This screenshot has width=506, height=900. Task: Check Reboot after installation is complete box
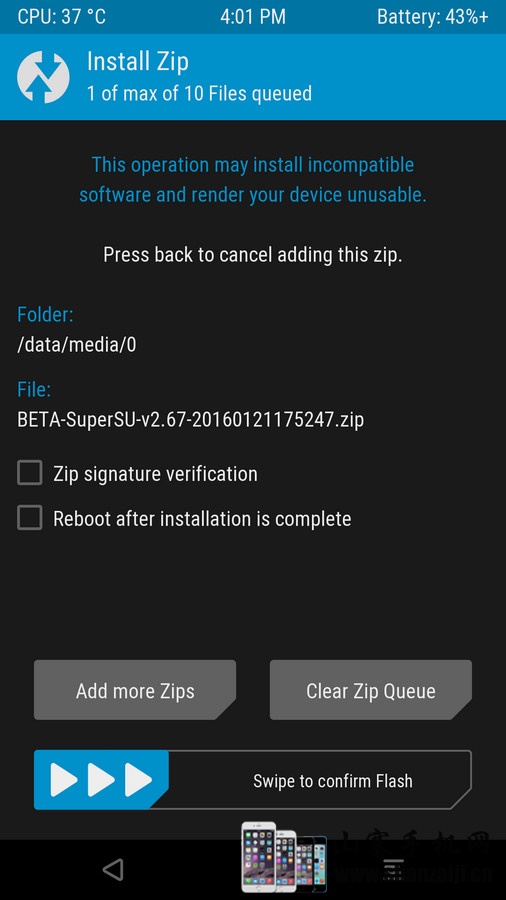tap(30, 518)
